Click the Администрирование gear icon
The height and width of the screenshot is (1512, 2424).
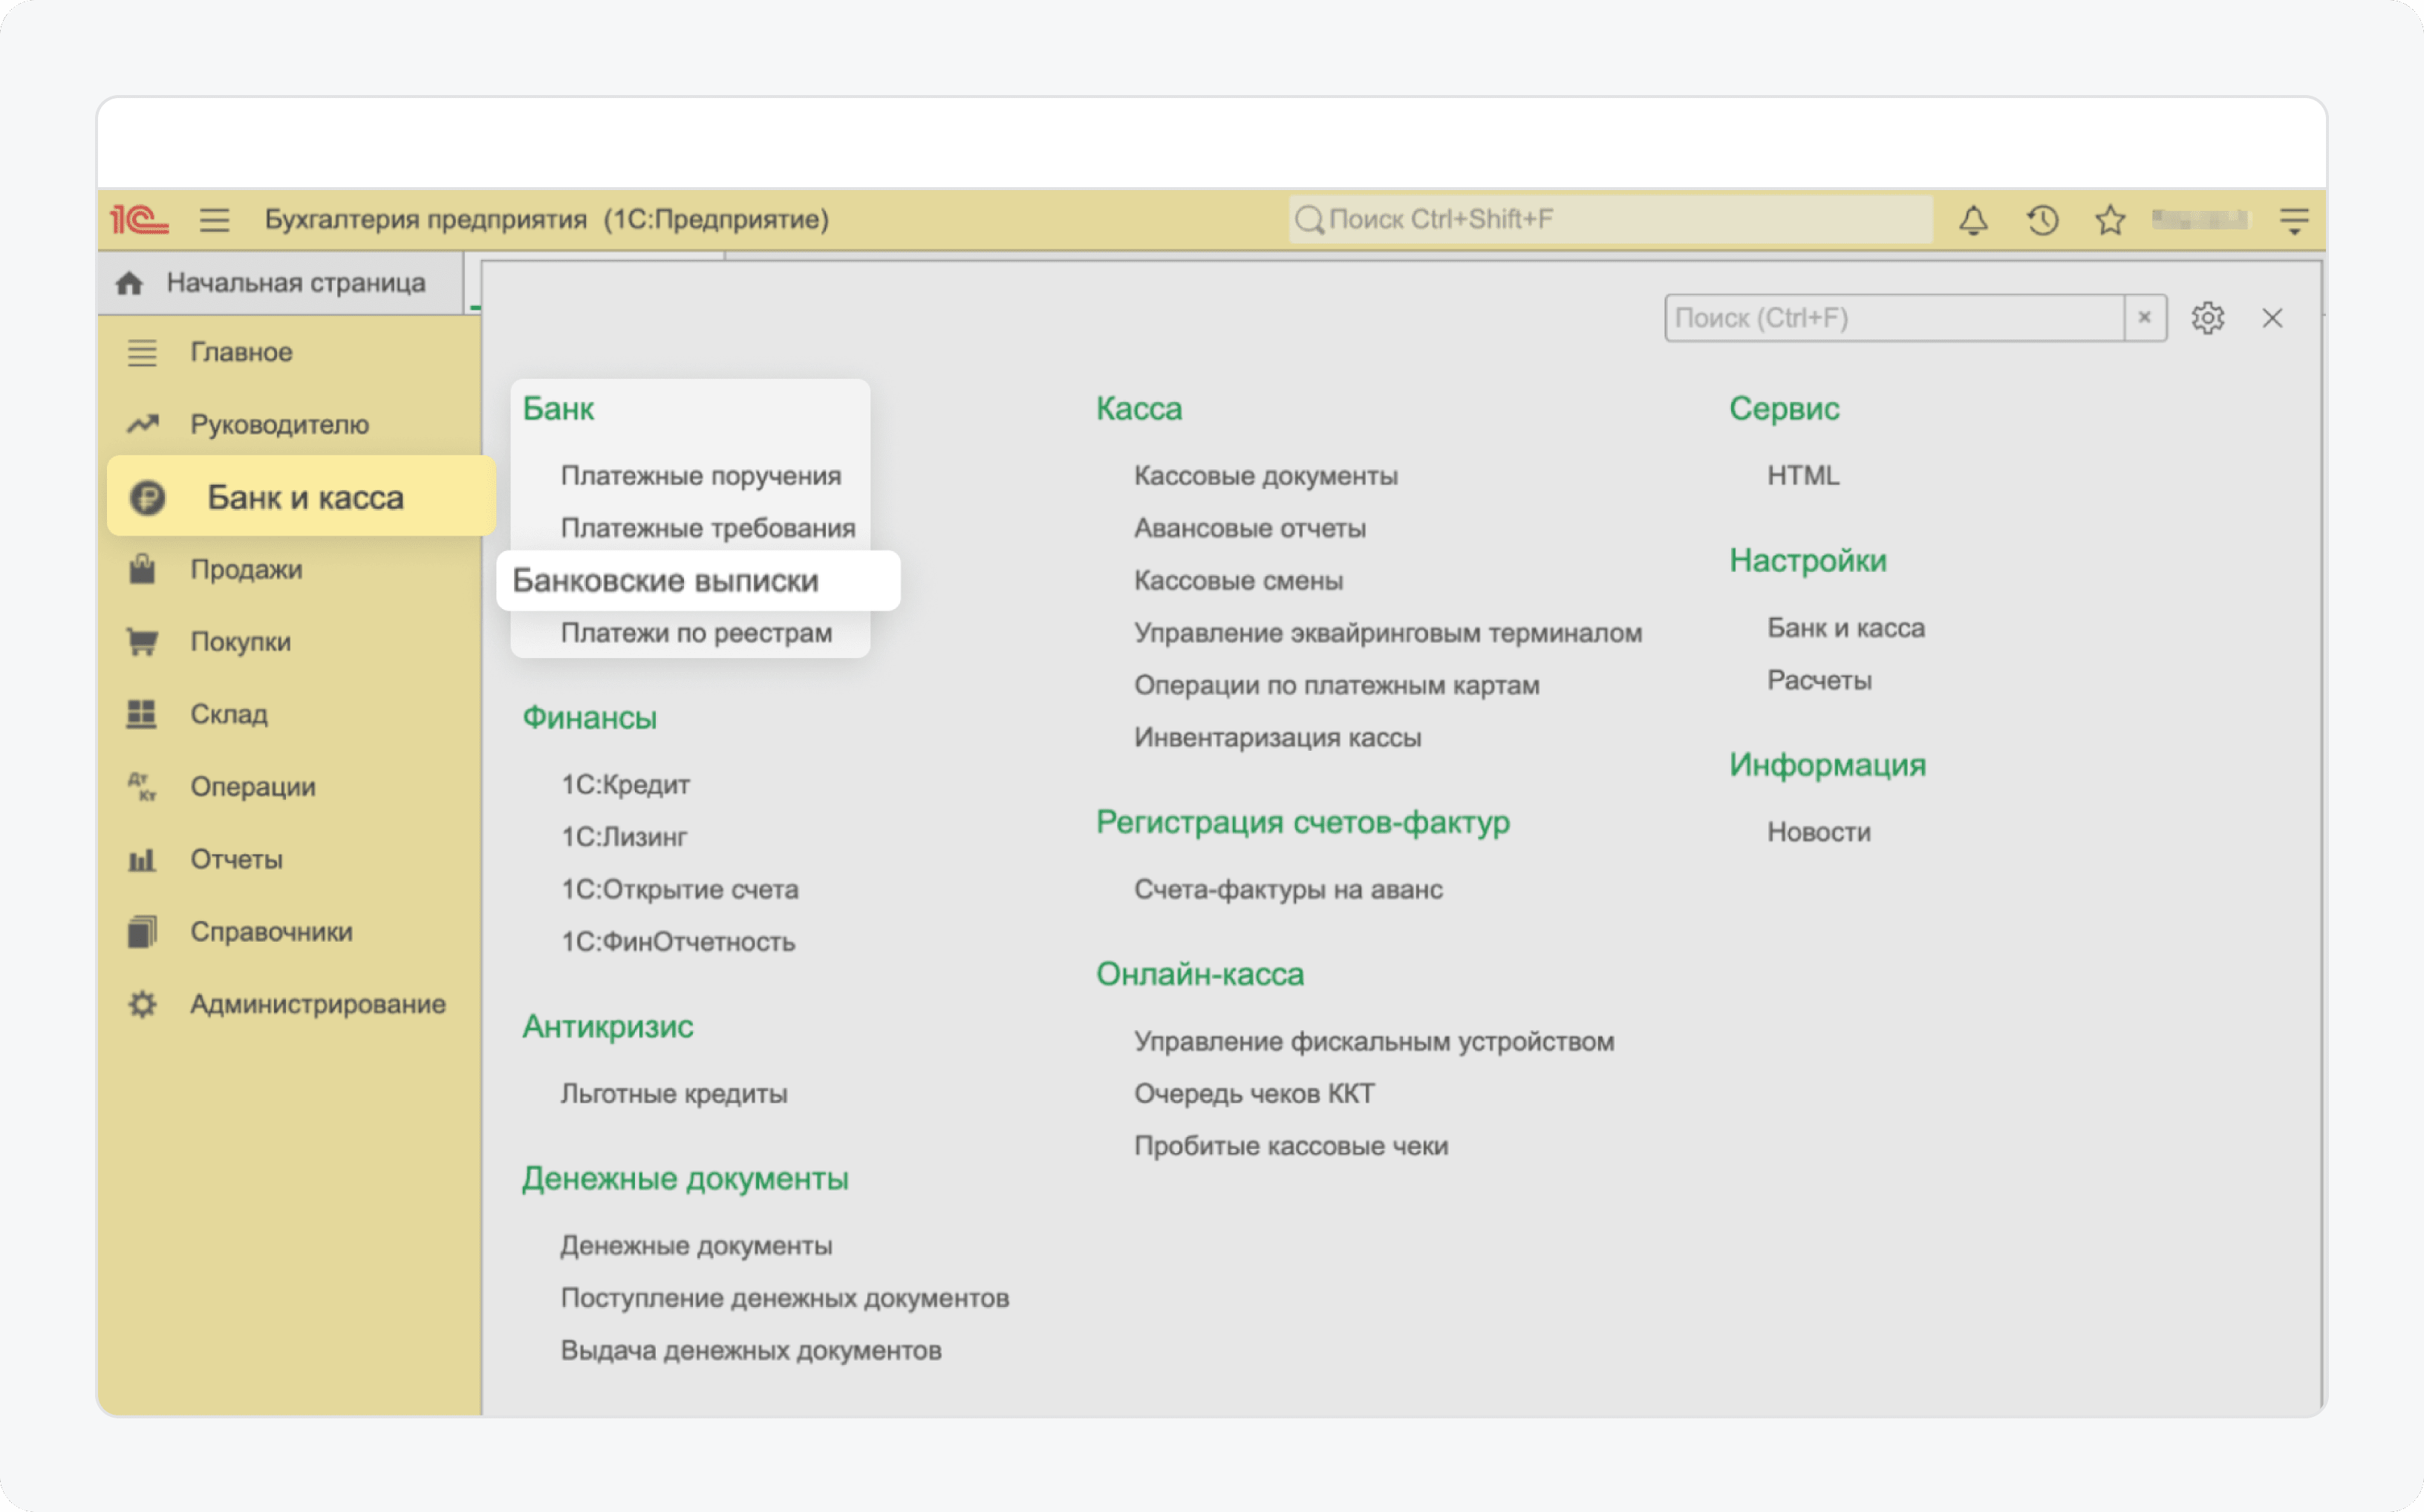tap(142, 1004)
